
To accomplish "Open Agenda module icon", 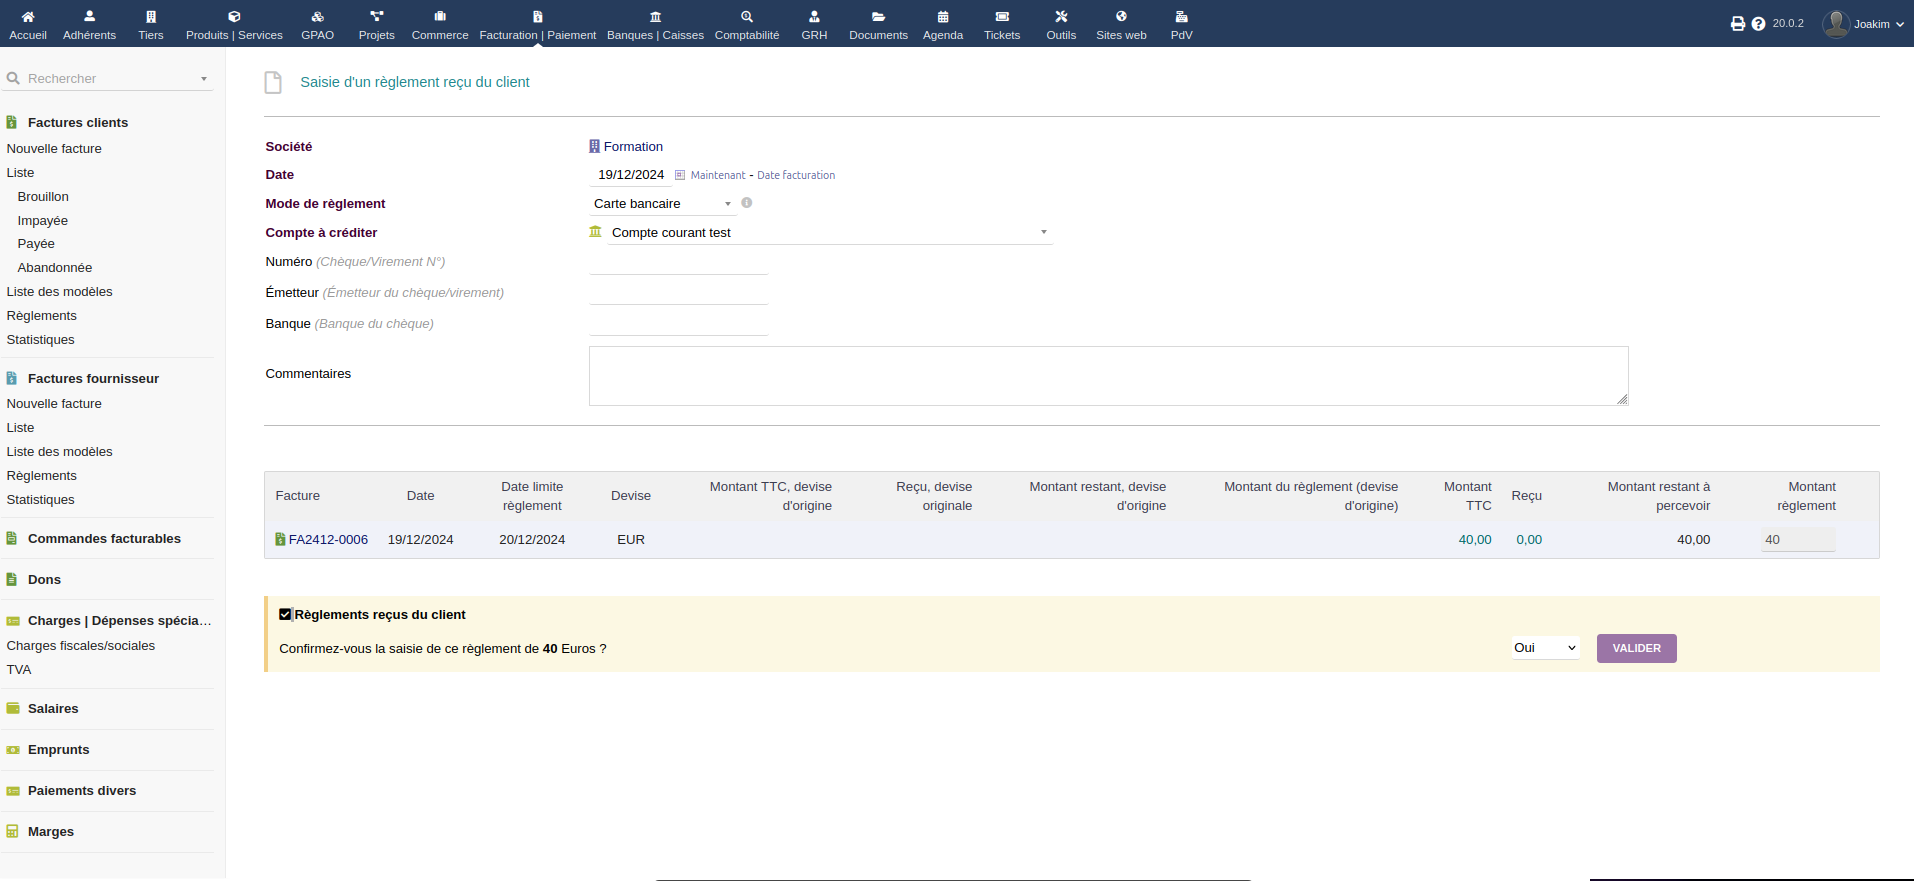I will click(943, 16).
